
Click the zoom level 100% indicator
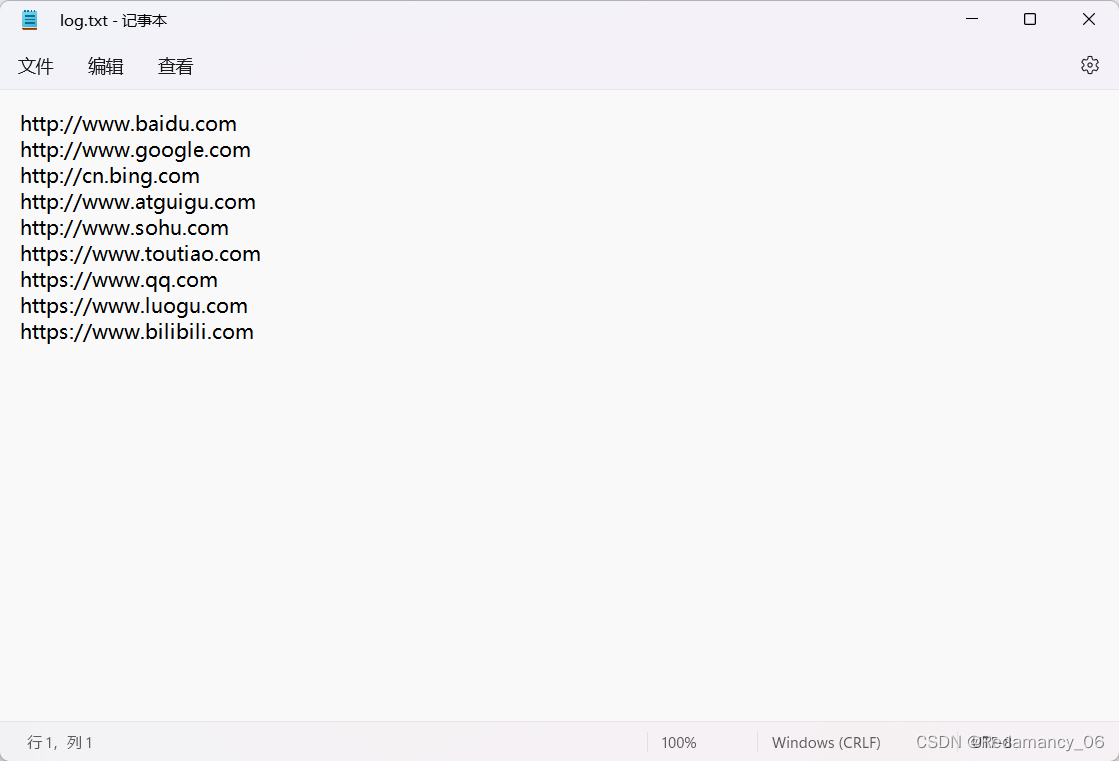point(678,742)
